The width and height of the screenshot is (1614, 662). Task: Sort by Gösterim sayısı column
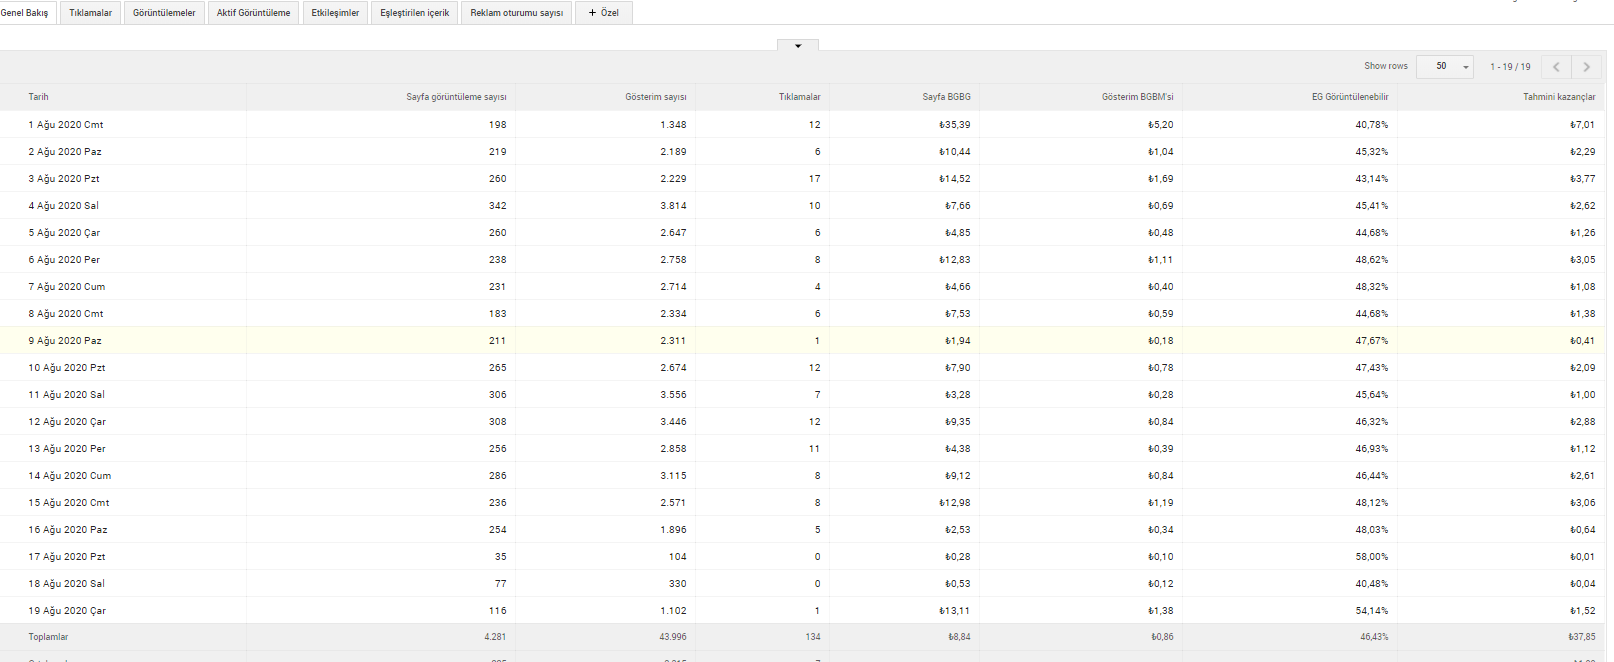coord(656,97)
